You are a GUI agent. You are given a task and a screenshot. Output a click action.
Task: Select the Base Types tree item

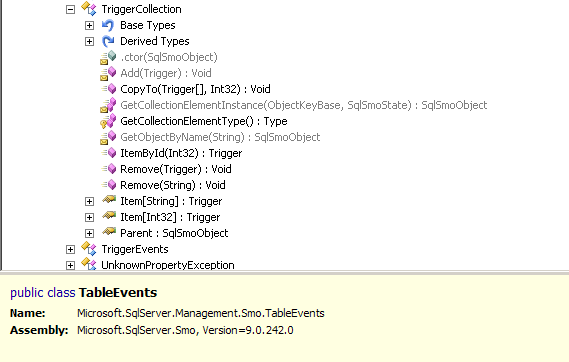click(148, 25)
